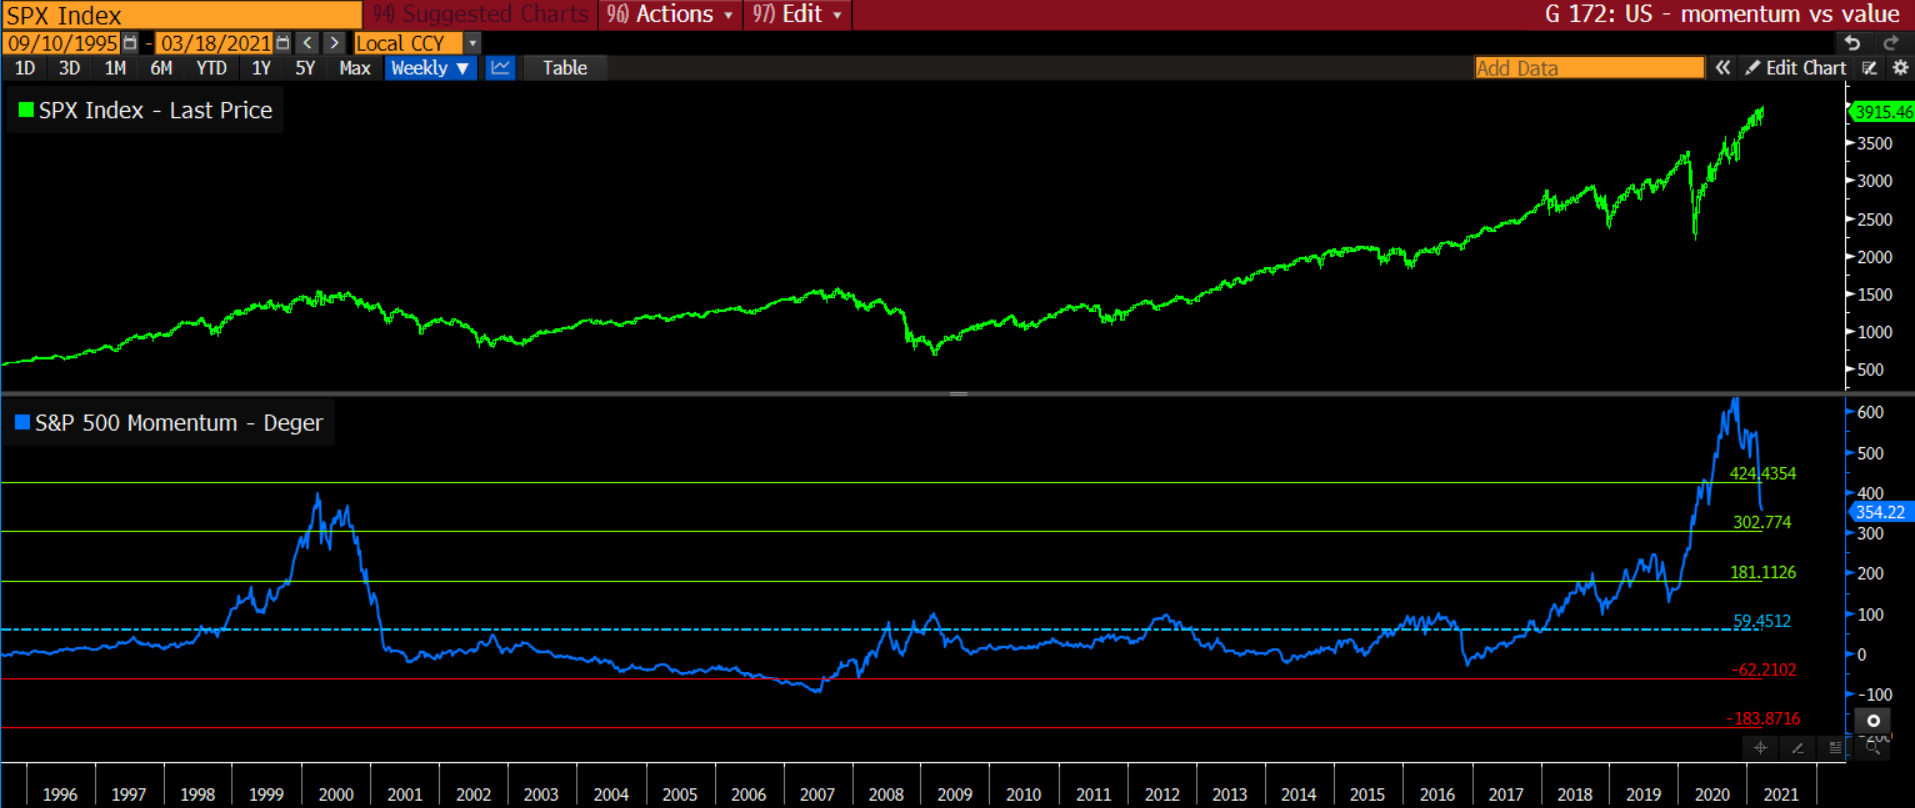The height and width of the screenshot is (808, 1915).
Task: Step date range forward with right arrow
Action: tap(335, 43)
